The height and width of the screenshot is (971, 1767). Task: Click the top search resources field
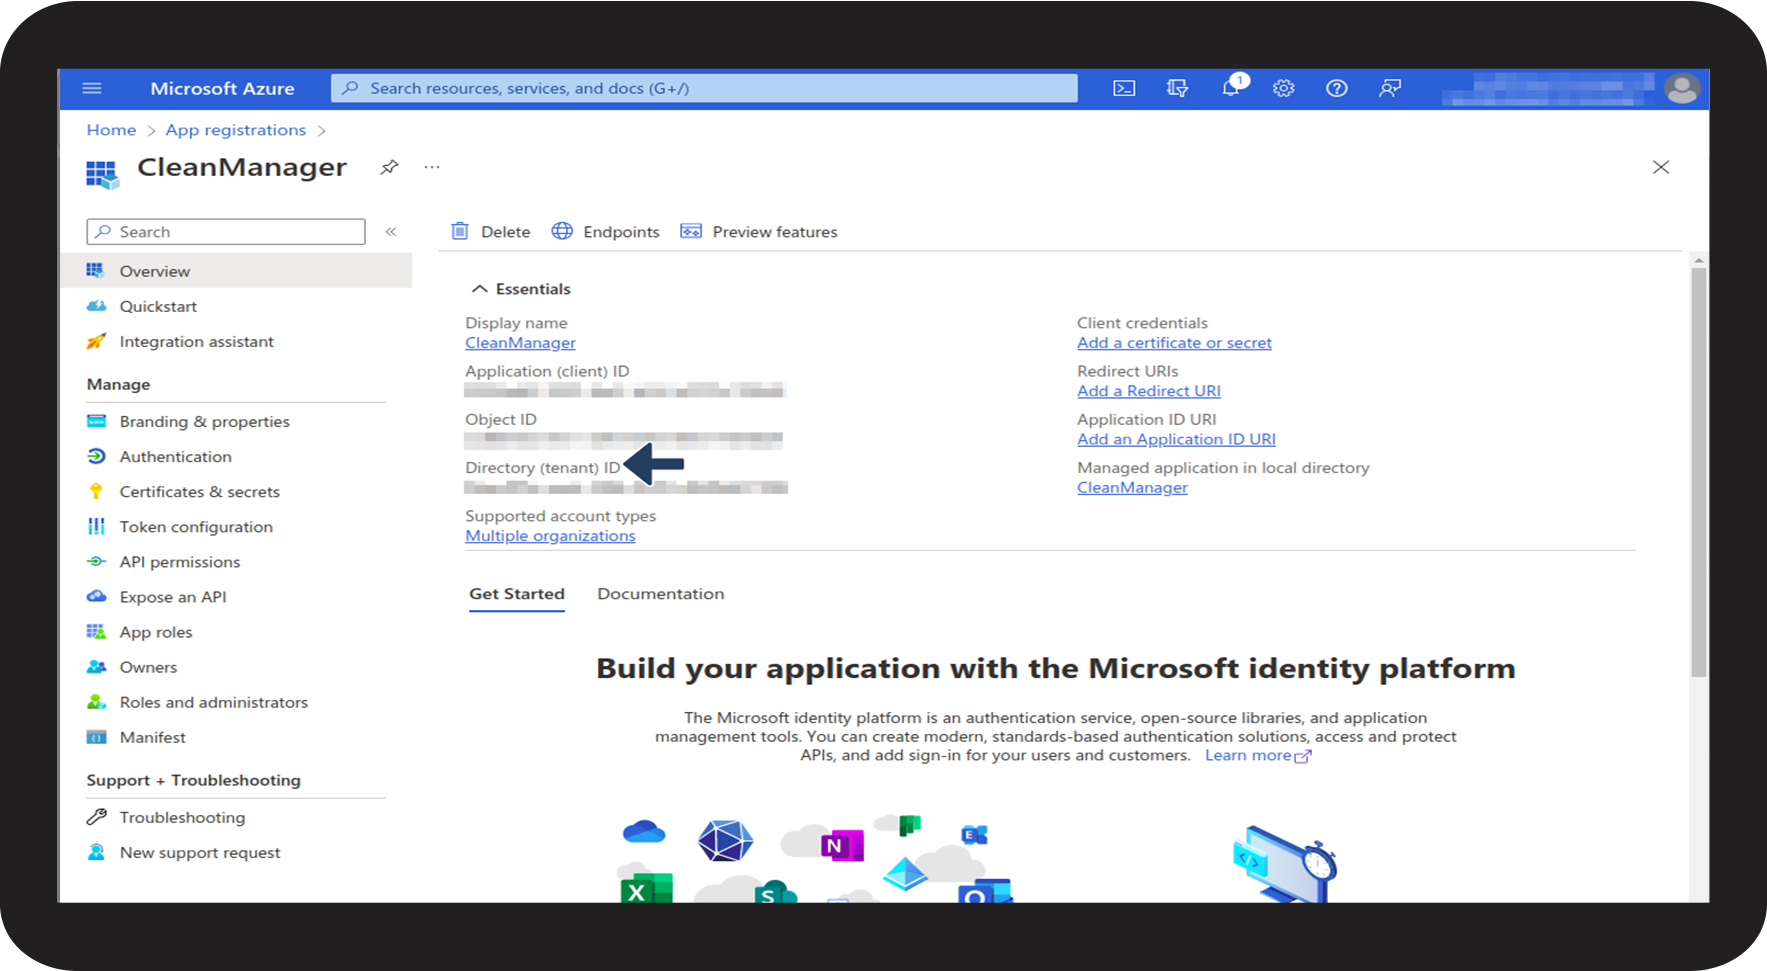click(704, 88)
